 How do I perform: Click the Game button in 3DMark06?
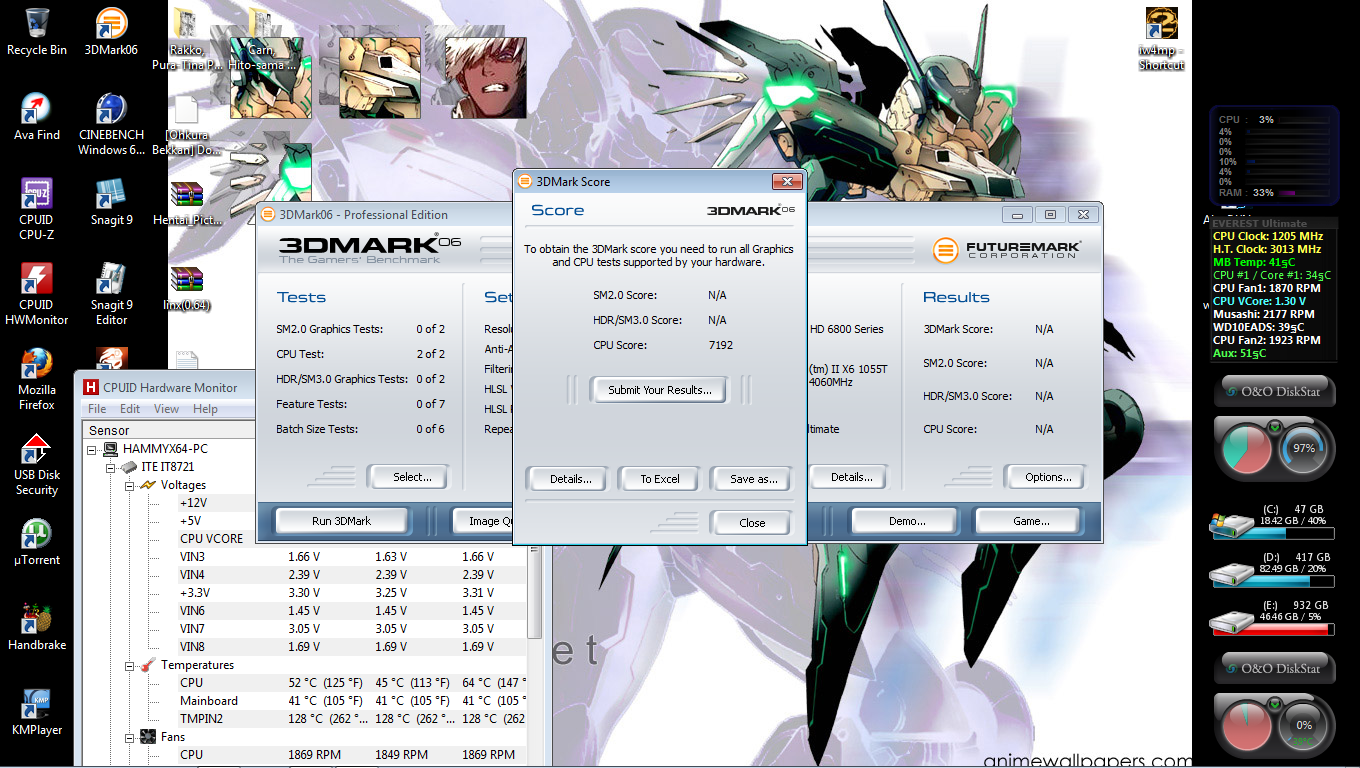click(x=1031, y=521)
